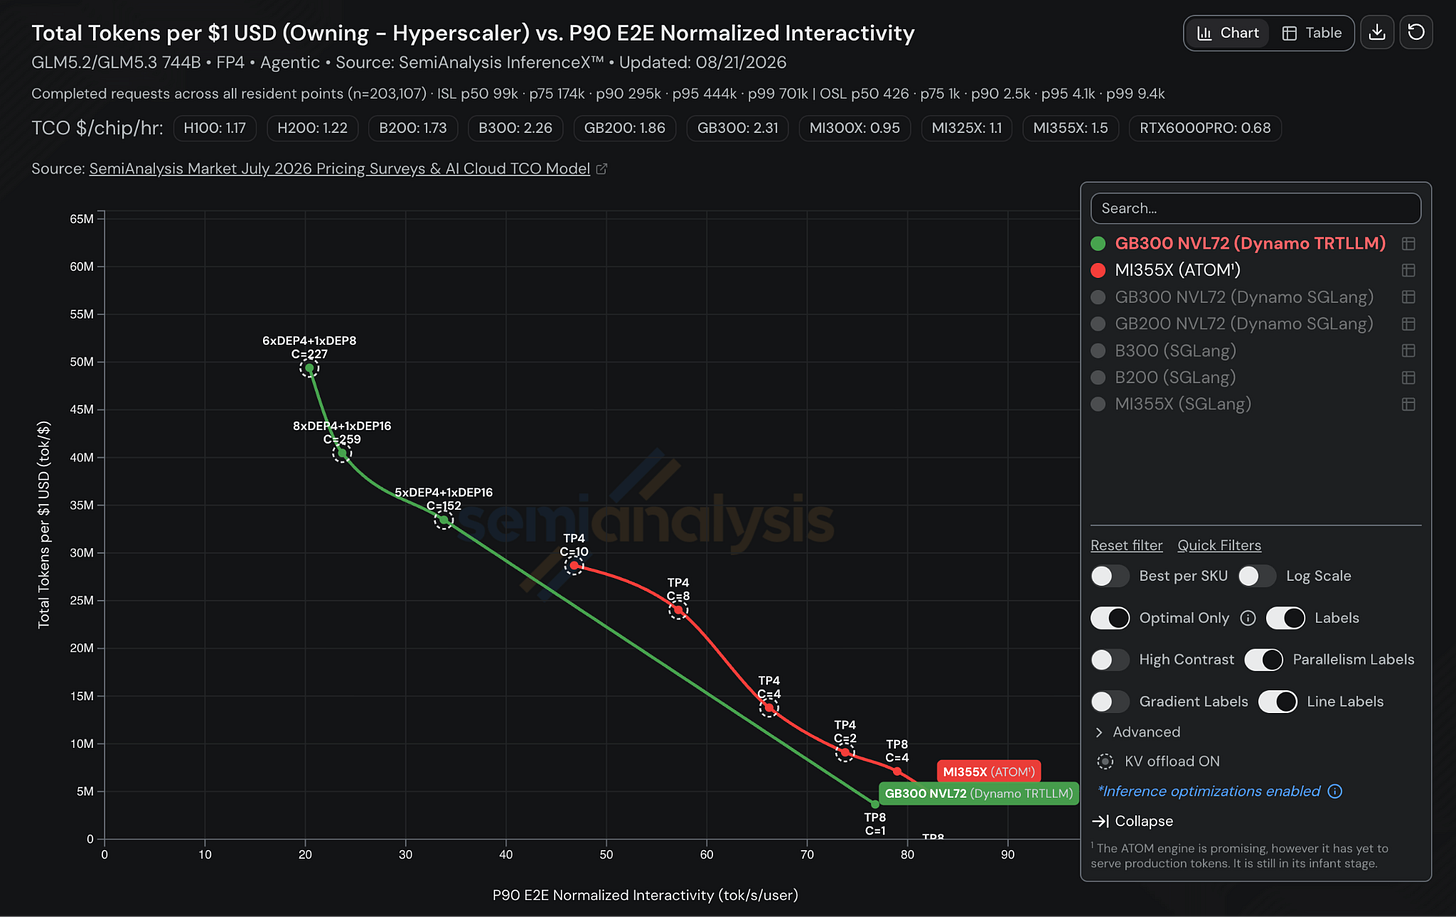
Task: Open table icon for GB300 NVL72 (Dynamo SGLang)
Action: click(x=1408, y=297)
